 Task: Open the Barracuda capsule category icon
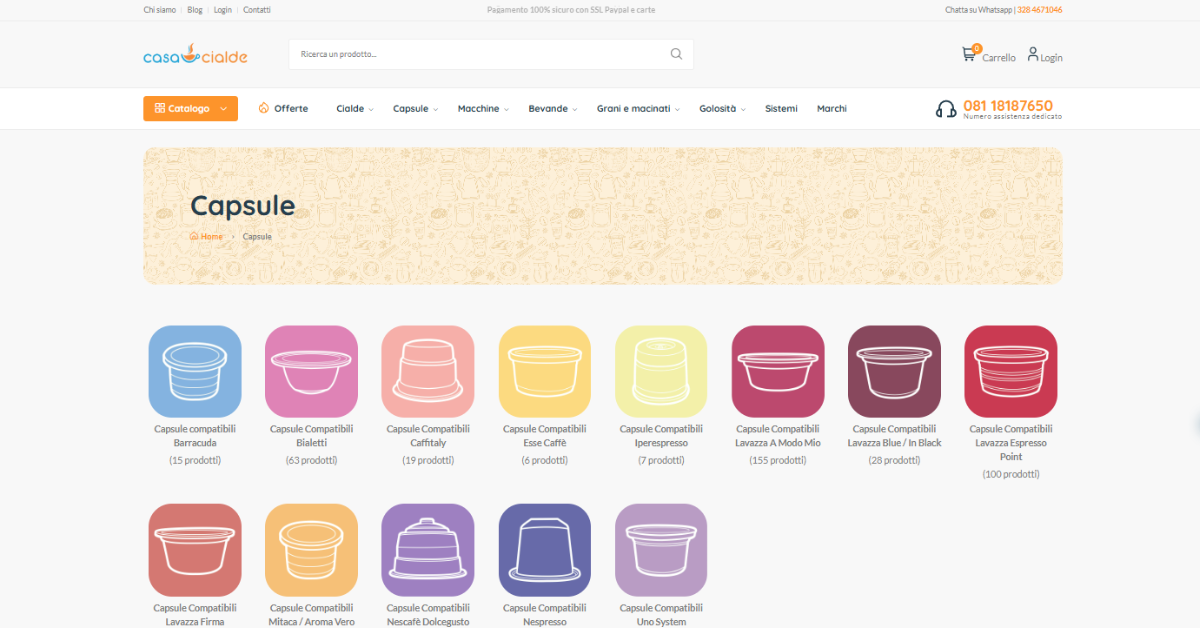(x=195, y=371)
